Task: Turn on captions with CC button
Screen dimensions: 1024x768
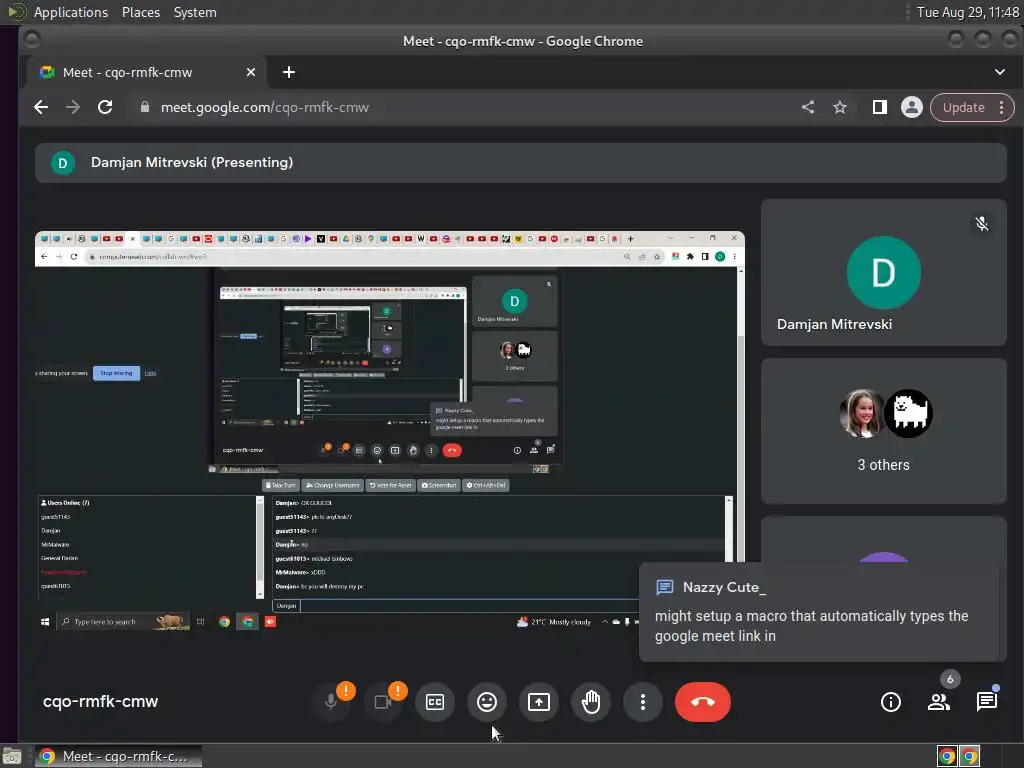Action: point(435,702)
